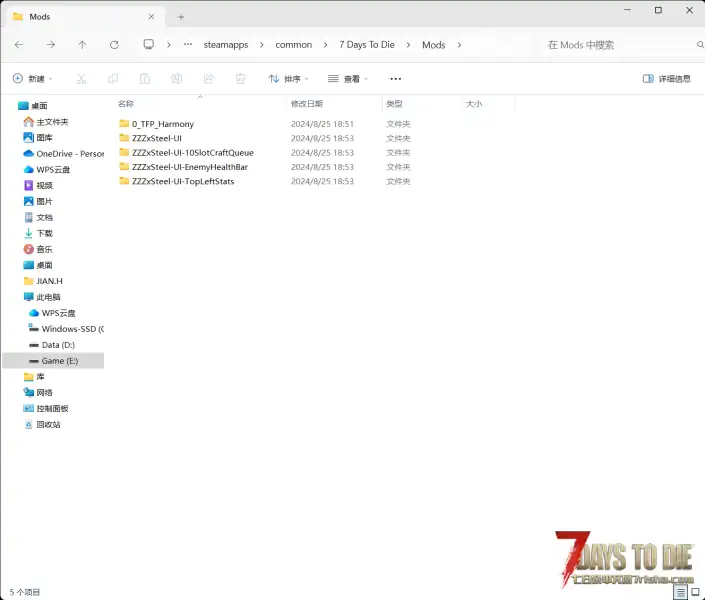The image size is (705, 600).
Task: Open 回收站 (Recycle Bin) in sidebar
Action: [x=42, y=425]
